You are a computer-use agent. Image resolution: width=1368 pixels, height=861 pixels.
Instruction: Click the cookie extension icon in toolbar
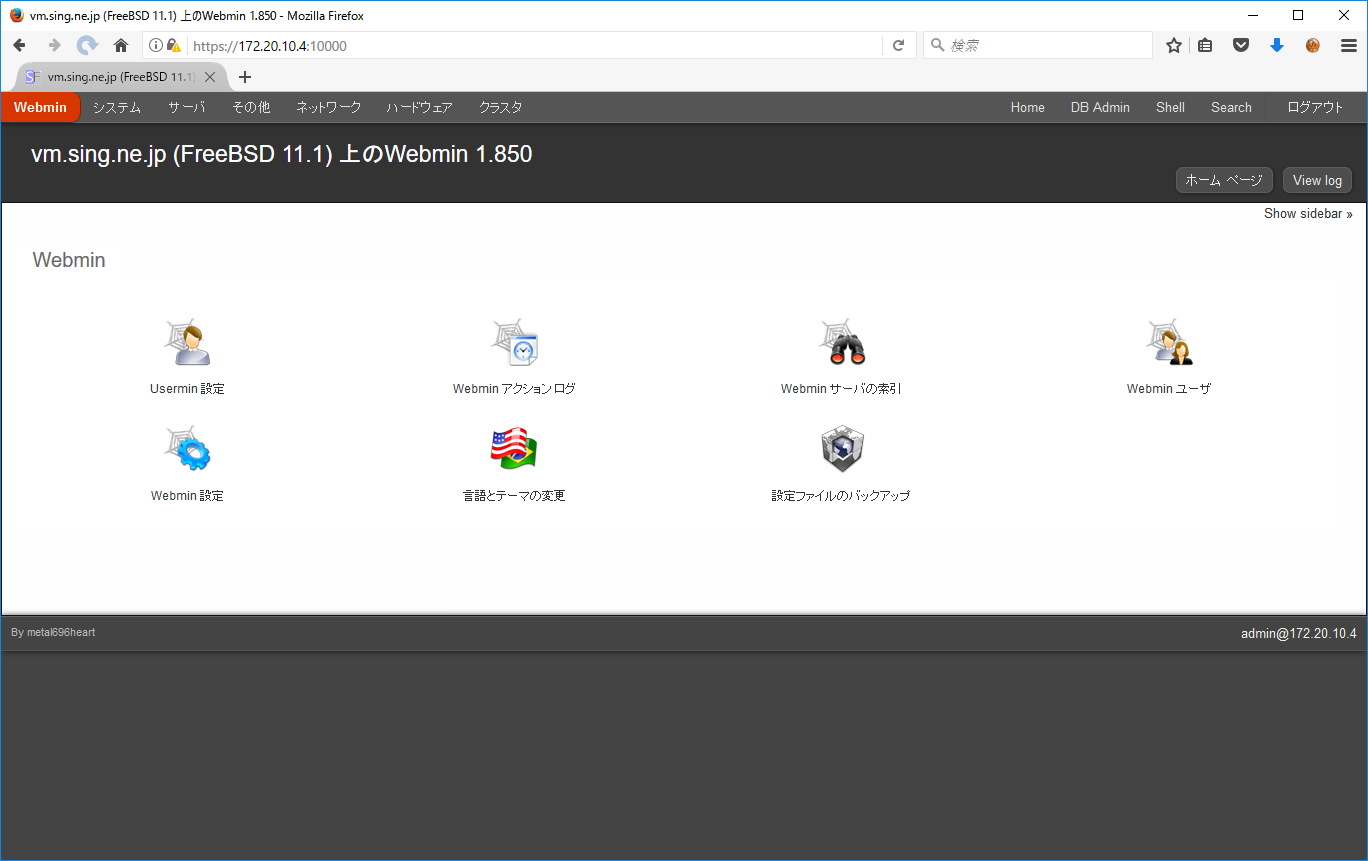coord(1313,45)
